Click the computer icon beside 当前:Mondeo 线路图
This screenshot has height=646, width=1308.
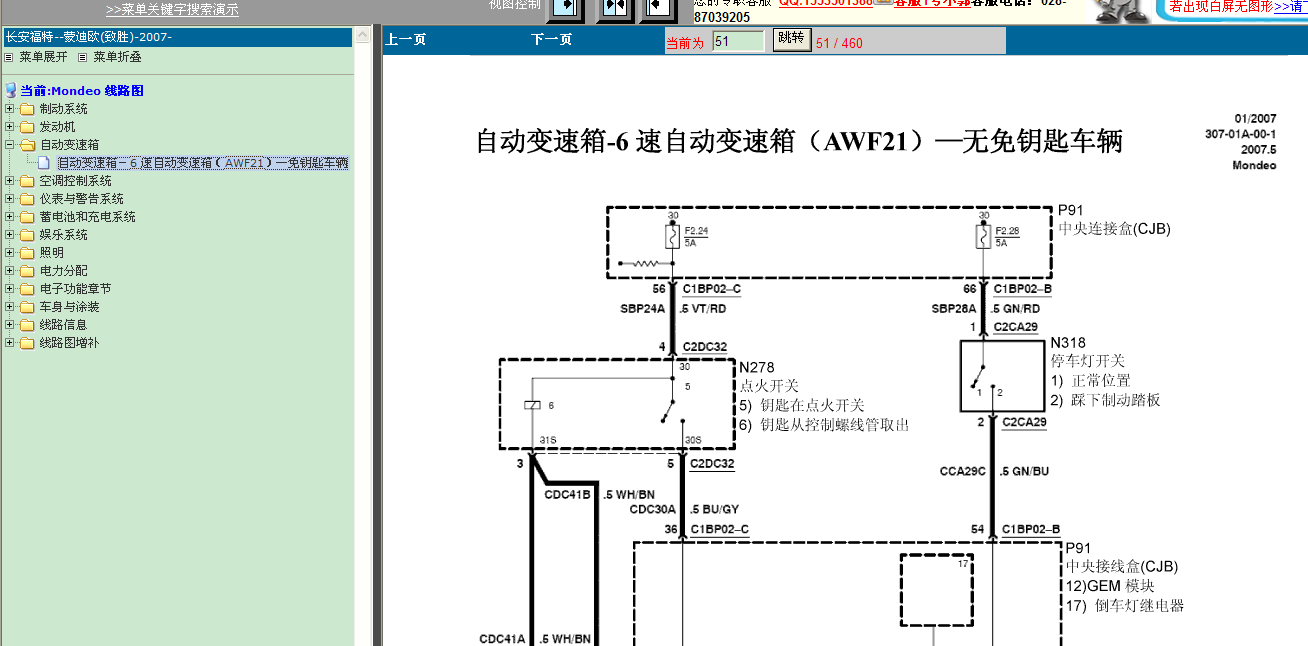pyautogui.click(x=13, y=91)
